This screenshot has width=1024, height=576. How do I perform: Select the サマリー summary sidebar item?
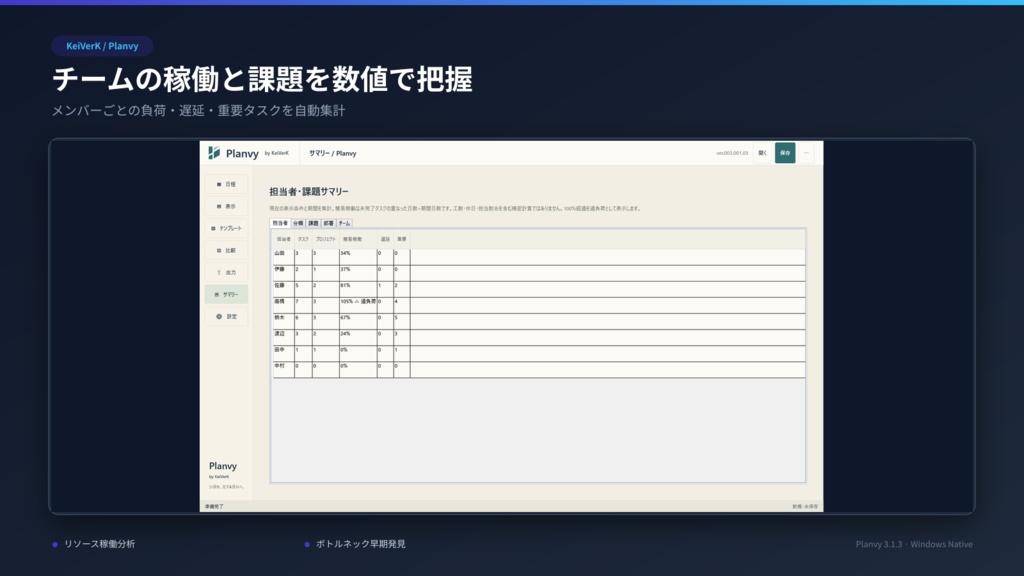click(x=227, y=295)
